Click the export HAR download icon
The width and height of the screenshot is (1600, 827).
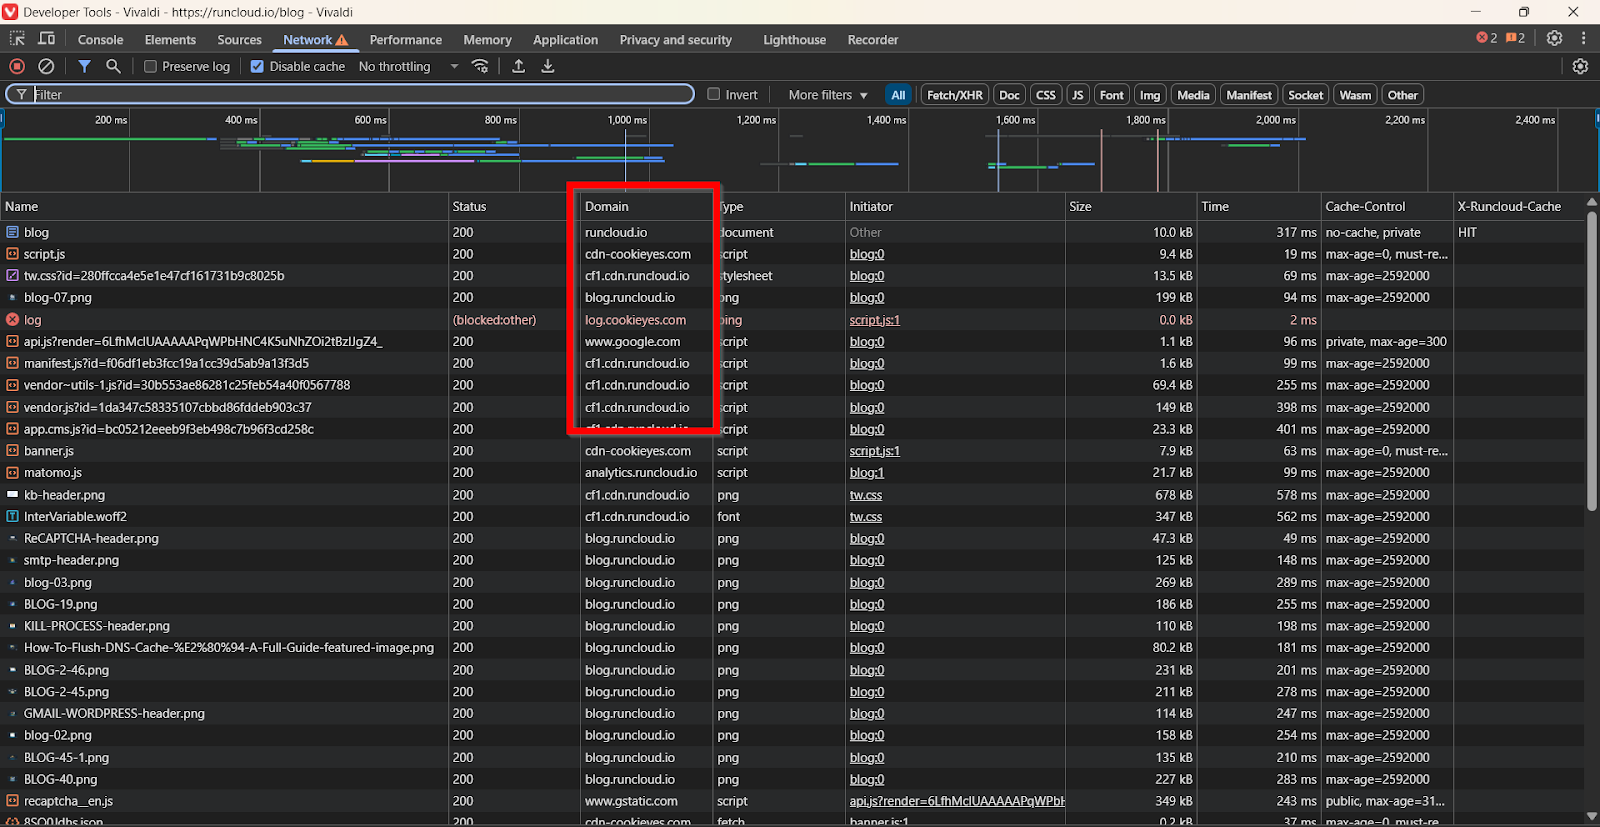click(x=547, y=66)
